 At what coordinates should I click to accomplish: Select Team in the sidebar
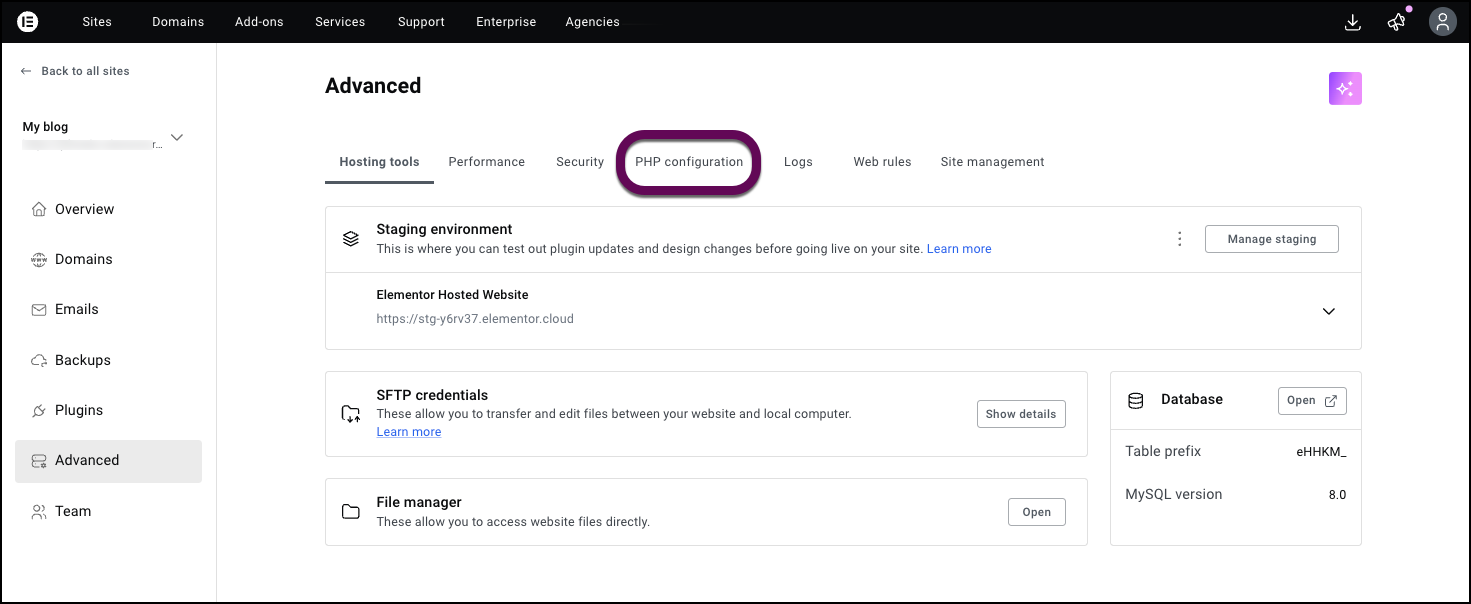[108, 511]
